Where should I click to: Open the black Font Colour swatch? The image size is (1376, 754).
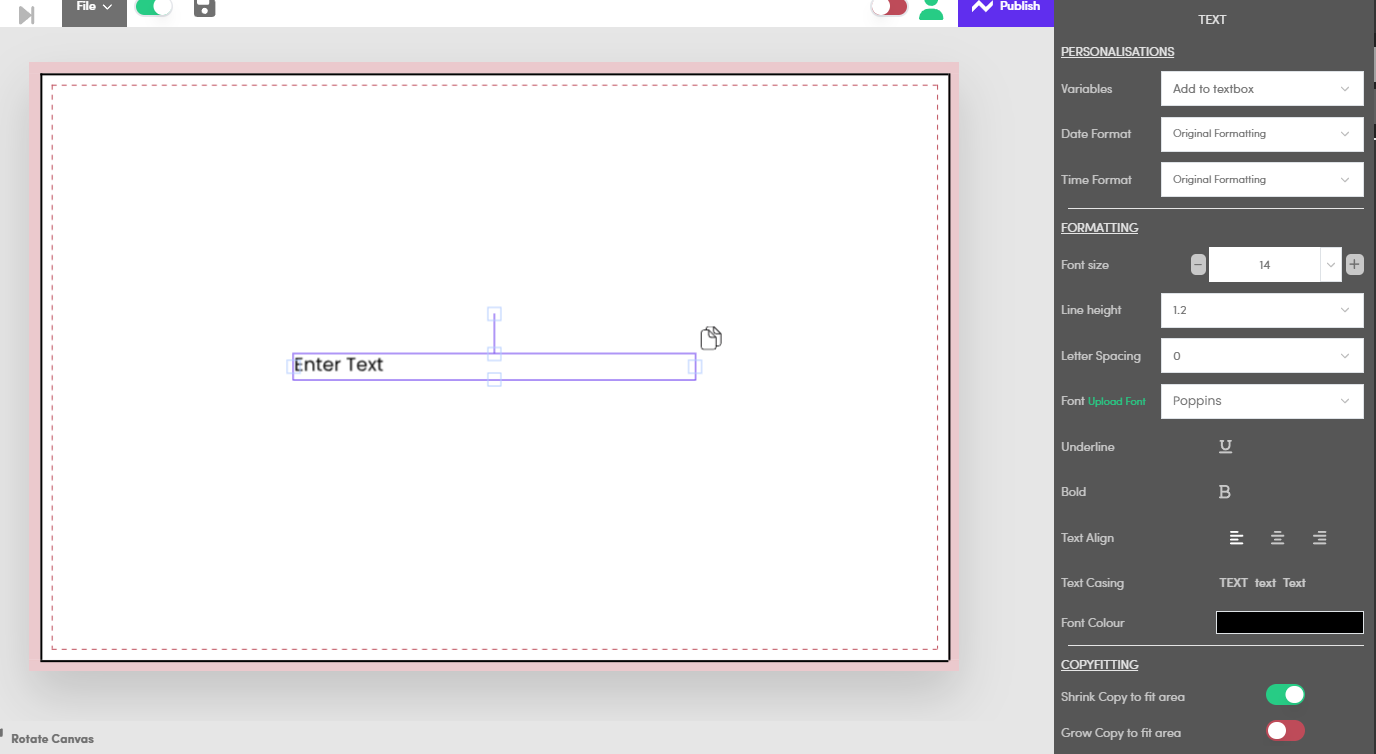[x=1289, y=623]
